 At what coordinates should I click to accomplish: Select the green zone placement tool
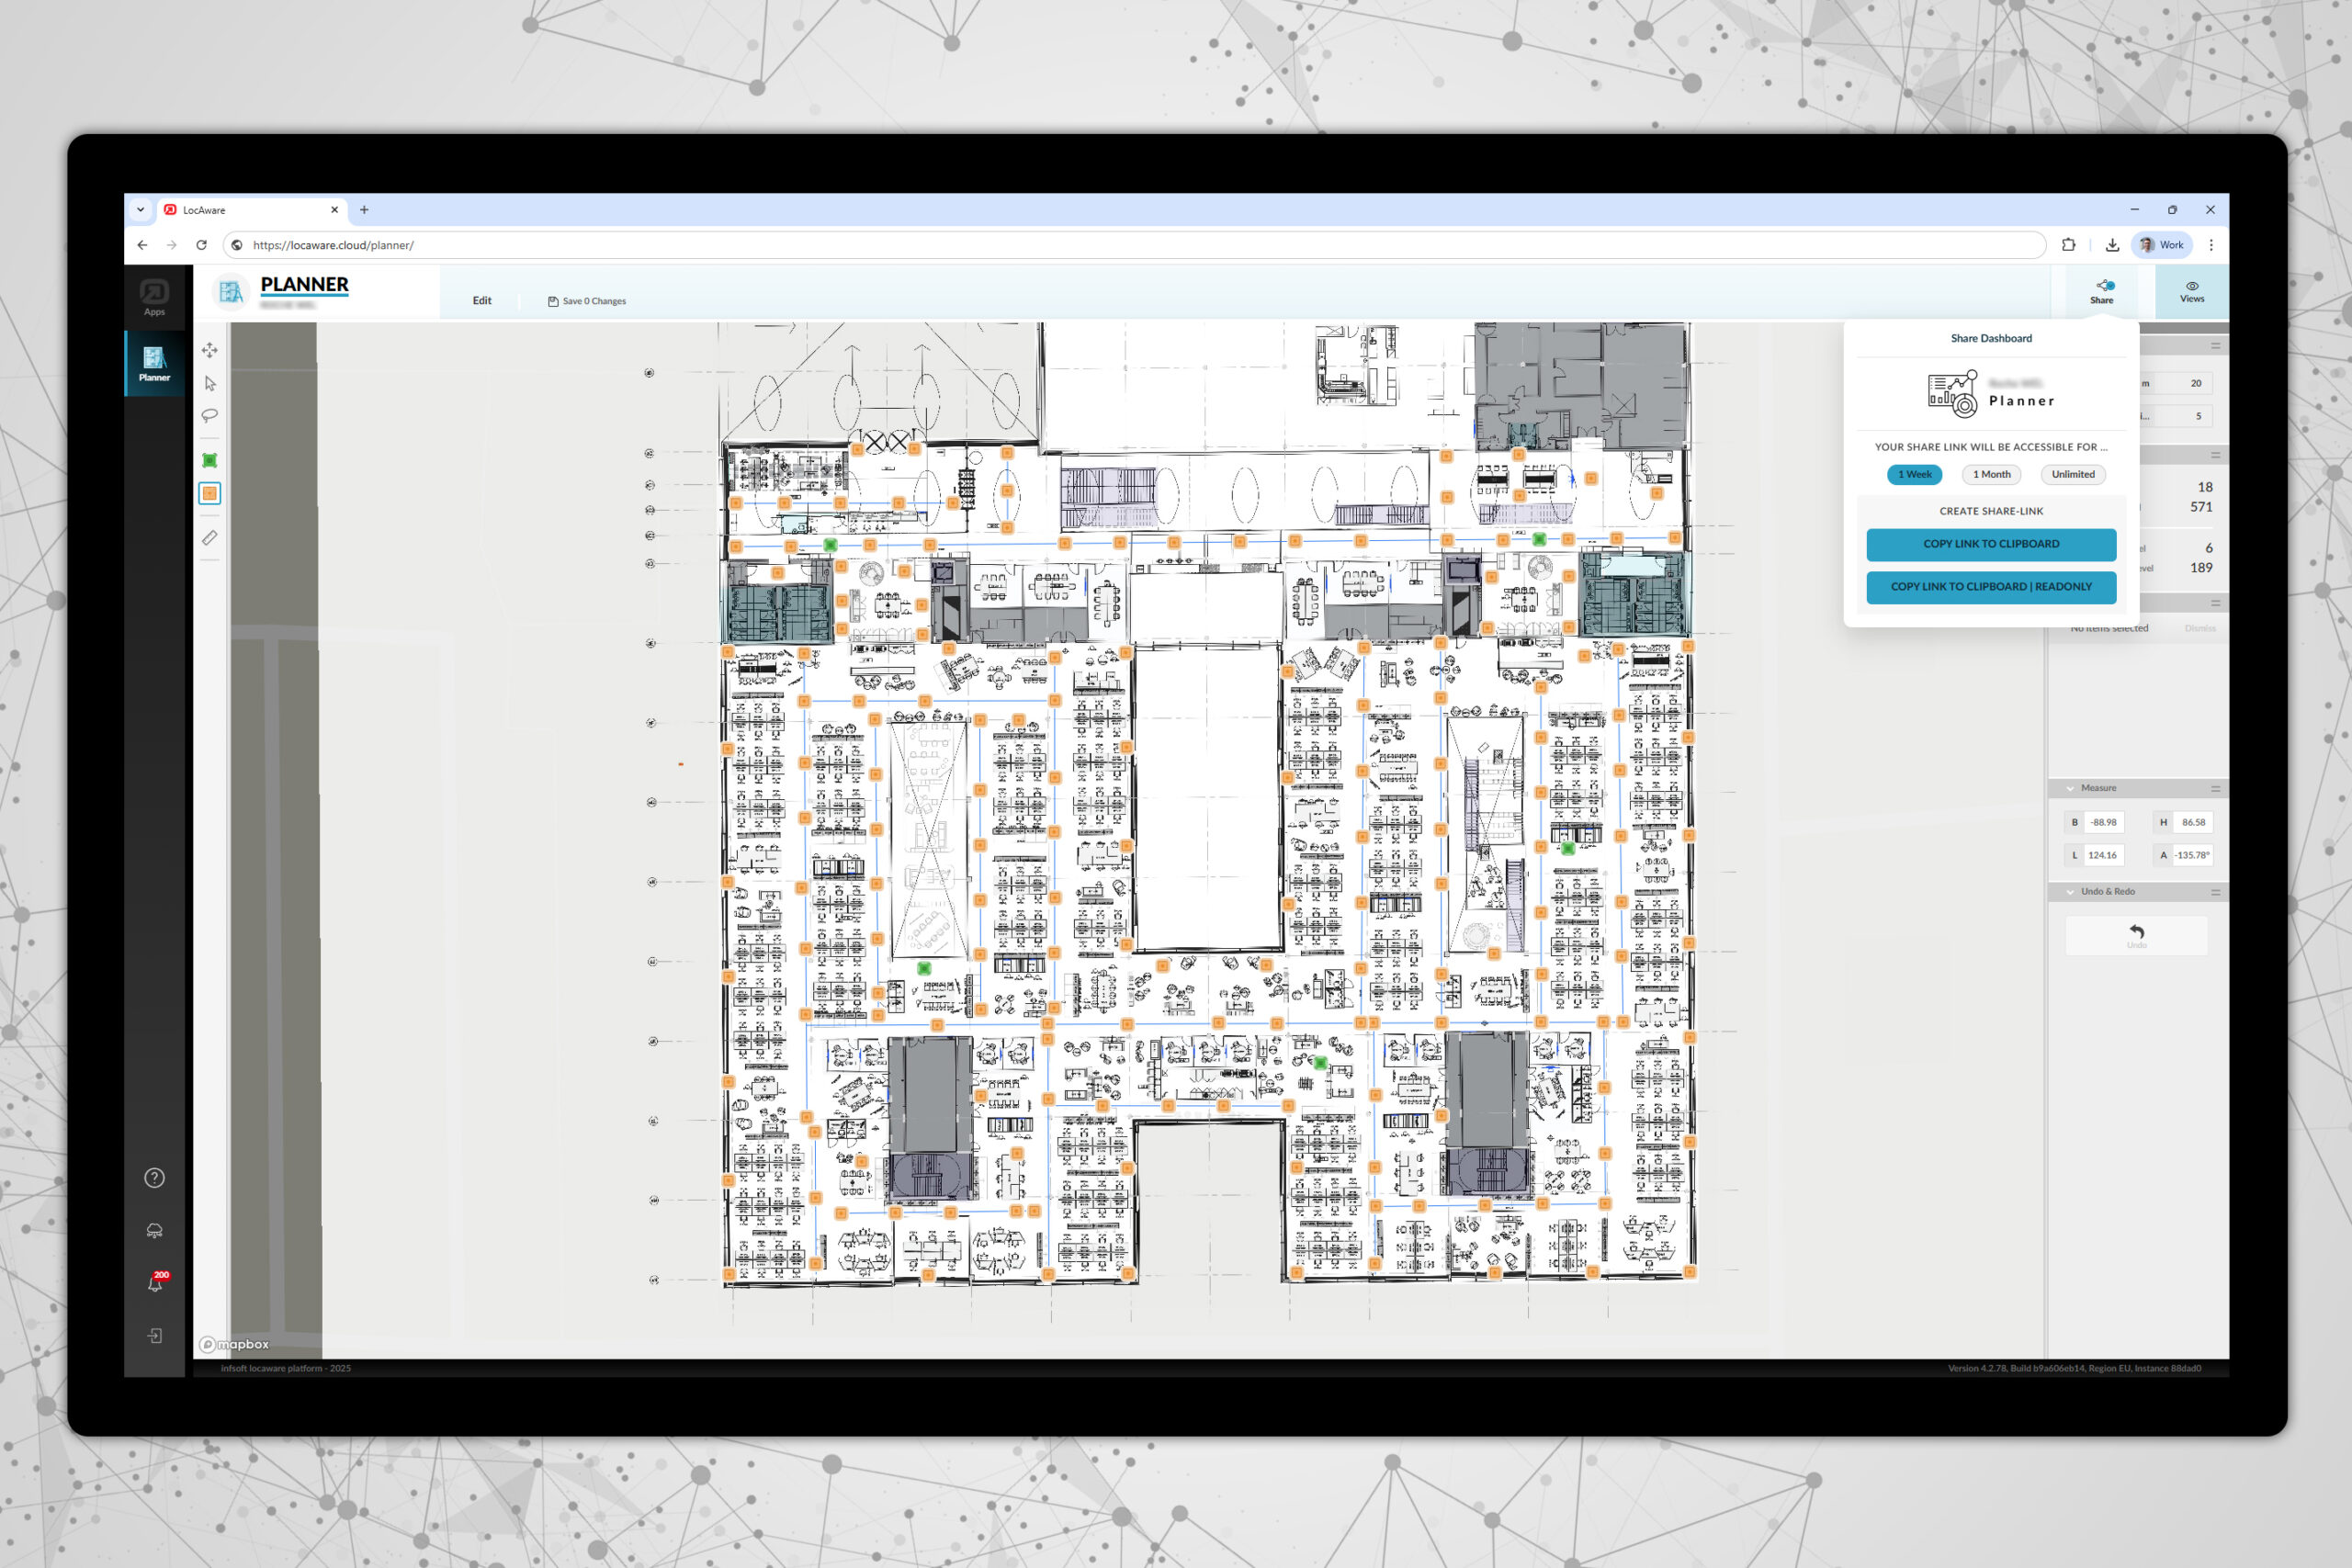(210, 458)
